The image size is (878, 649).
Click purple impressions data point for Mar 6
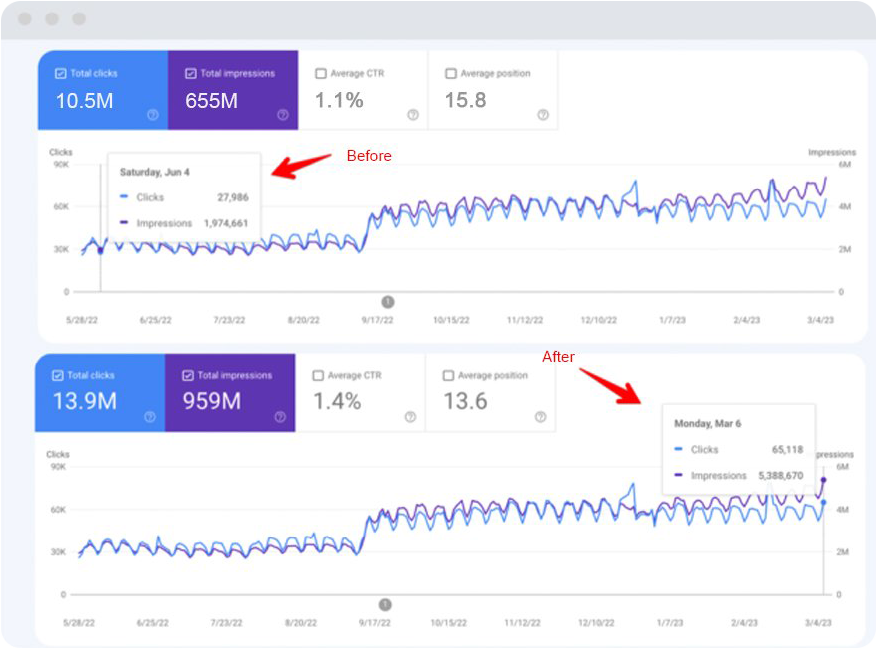coord(824,480)
